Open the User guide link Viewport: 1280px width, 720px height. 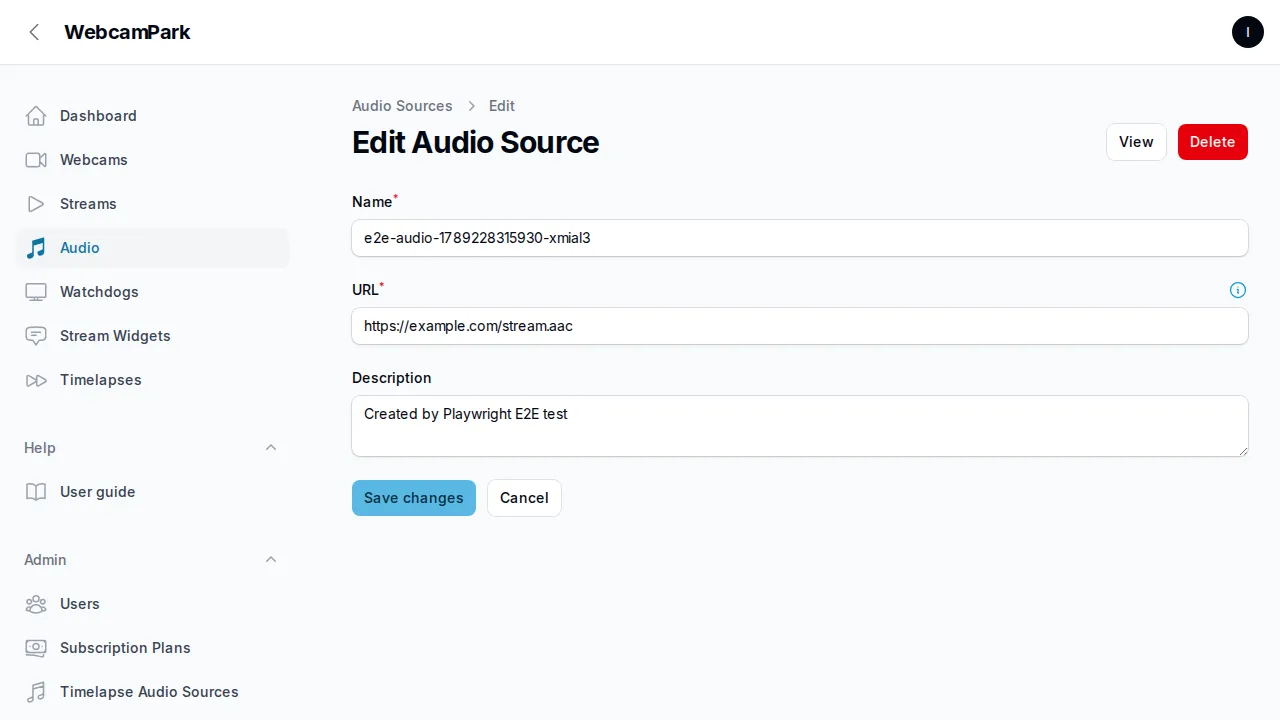tap(152, 492)
